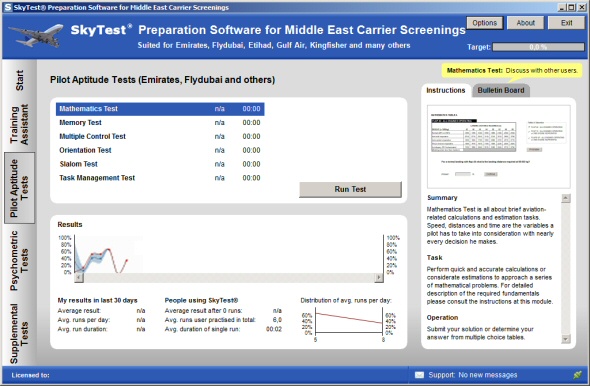This screenshot has width=590, height=386.
Task: Click the results chart right scroll arrow
Action: pyautogui.click(x=379, y=278)
